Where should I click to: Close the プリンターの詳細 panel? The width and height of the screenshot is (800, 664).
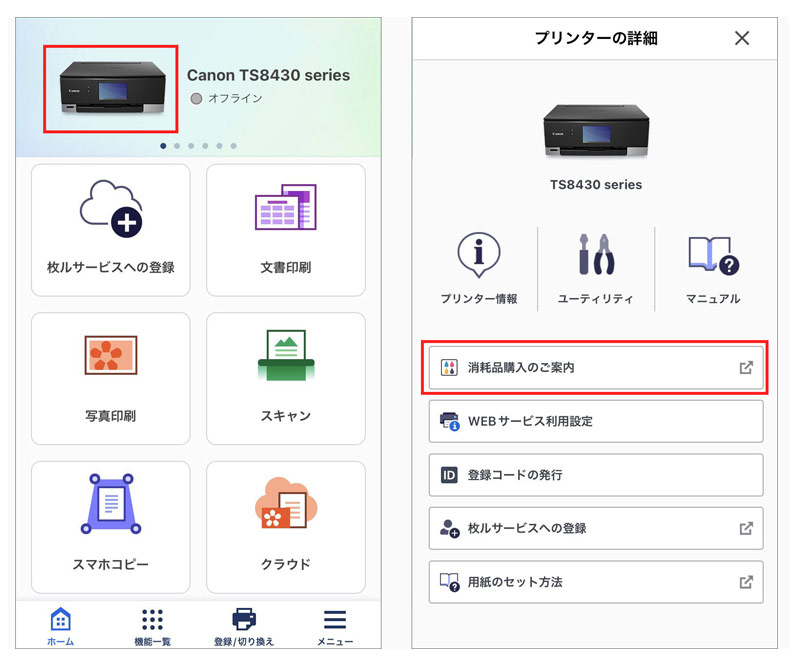click(741, 38)
